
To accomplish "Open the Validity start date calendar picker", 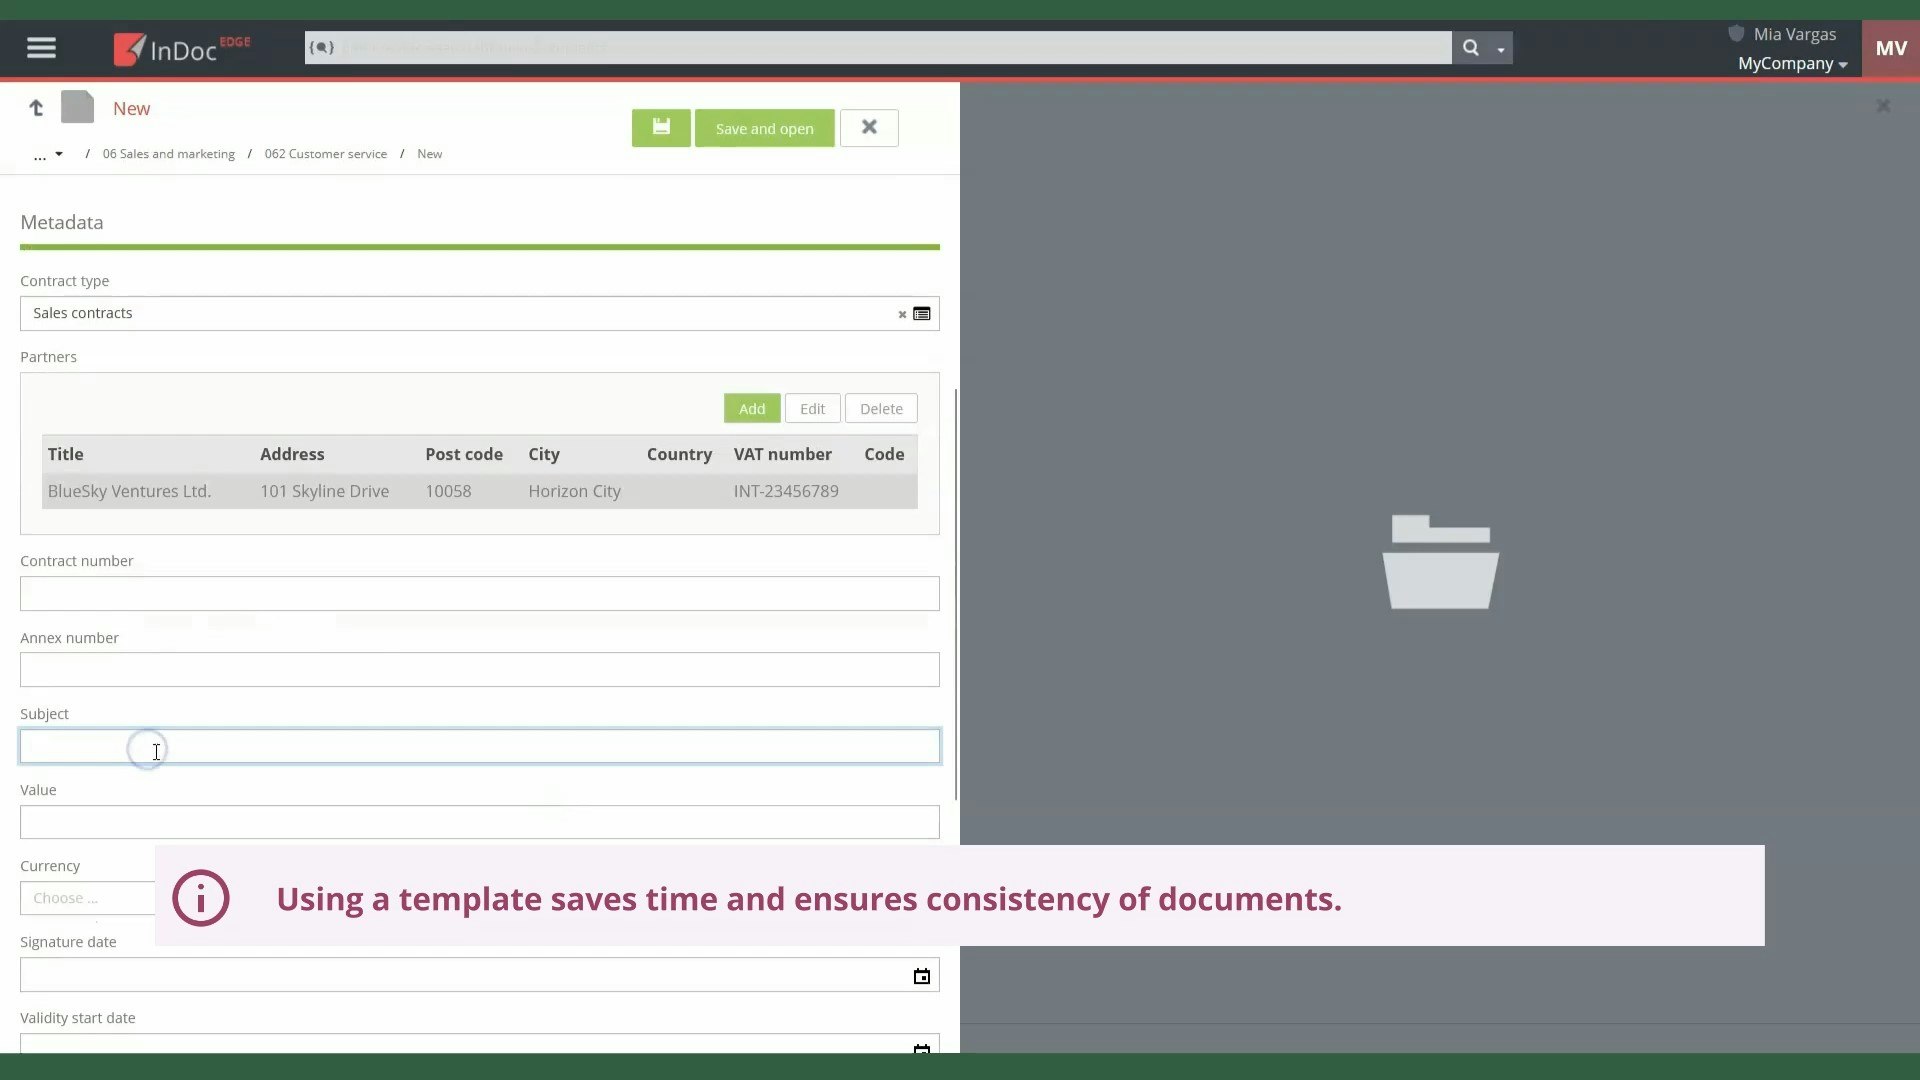I will click(921, 1049).
